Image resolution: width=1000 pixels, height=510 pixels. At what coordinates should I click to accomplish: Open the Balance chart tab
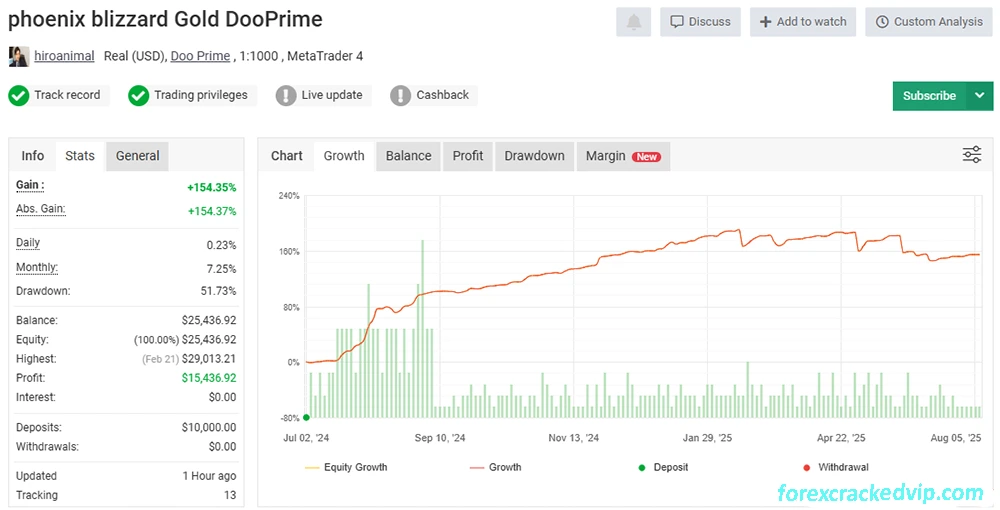pos(408,156)
